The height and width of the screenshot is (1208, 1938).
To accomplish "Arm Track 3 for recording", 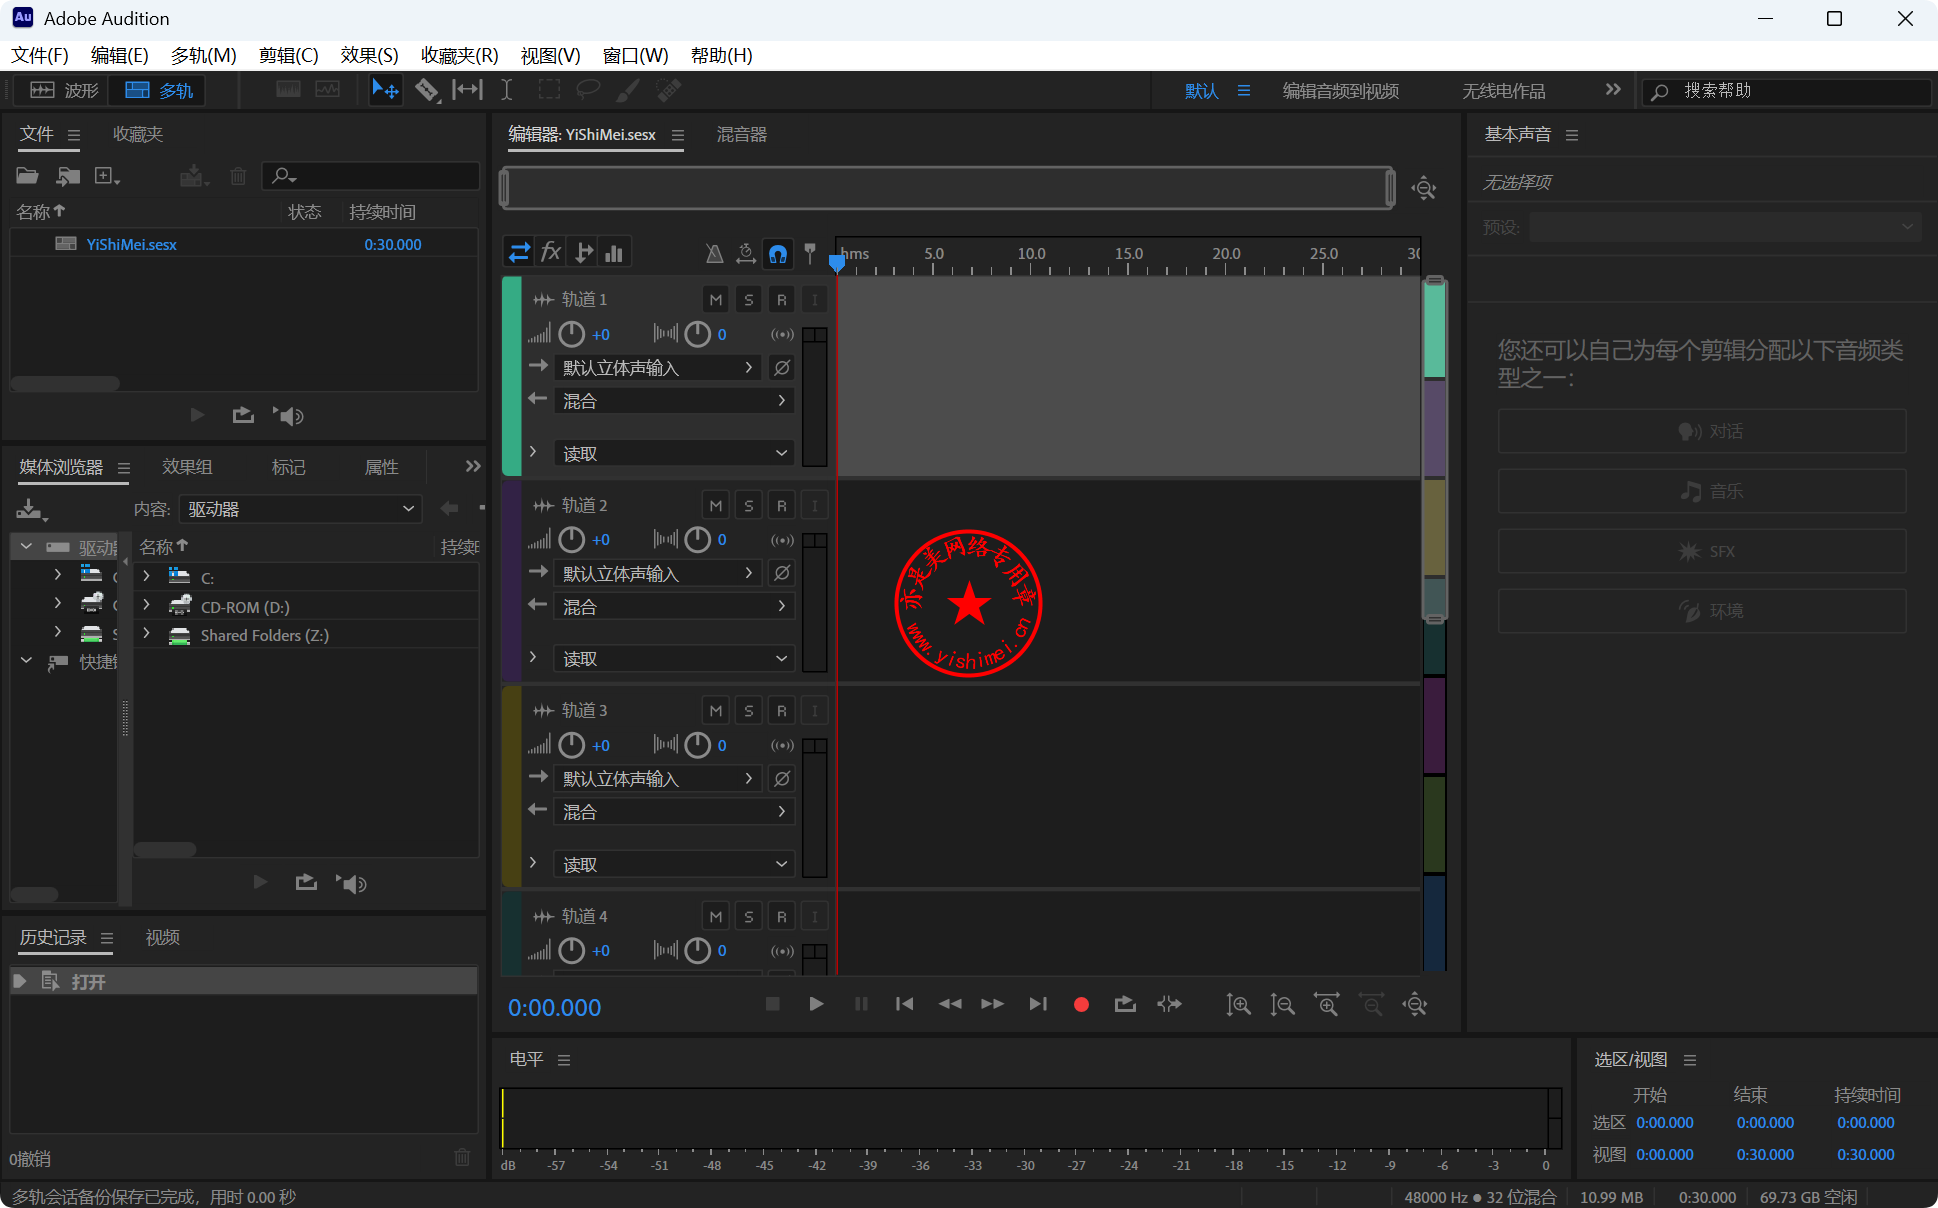I will coord(782,710).
